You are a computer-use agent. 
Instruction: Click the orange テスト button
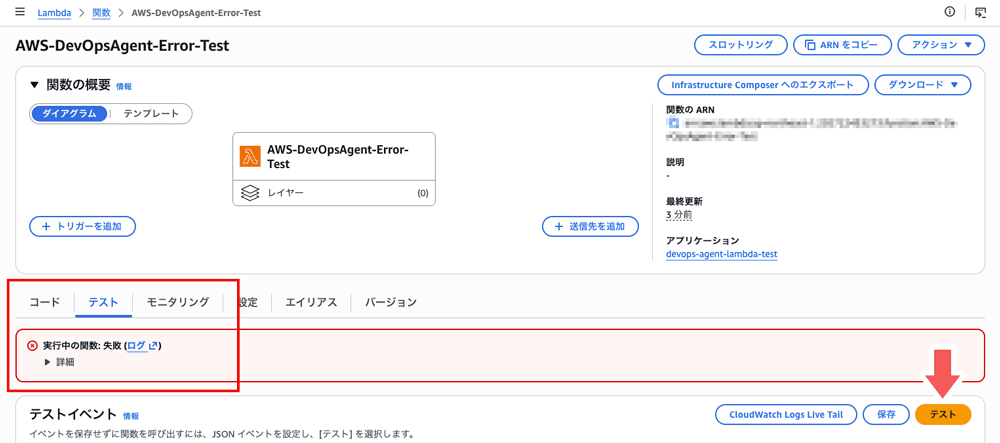pyautogui.click(x=942, y=414)
